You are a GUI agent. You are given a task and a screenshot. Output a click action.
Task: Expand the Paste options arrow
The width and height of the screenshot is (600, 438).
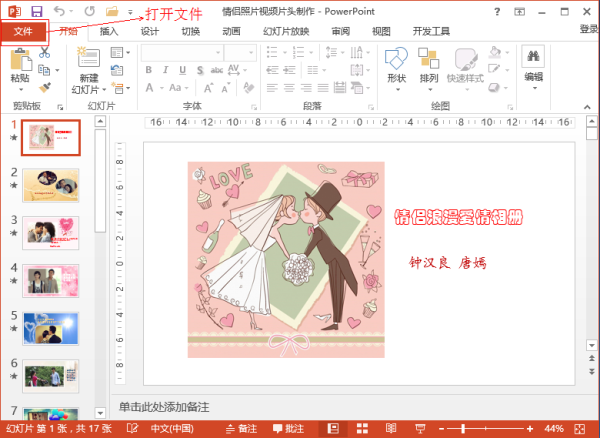point(21,90)
